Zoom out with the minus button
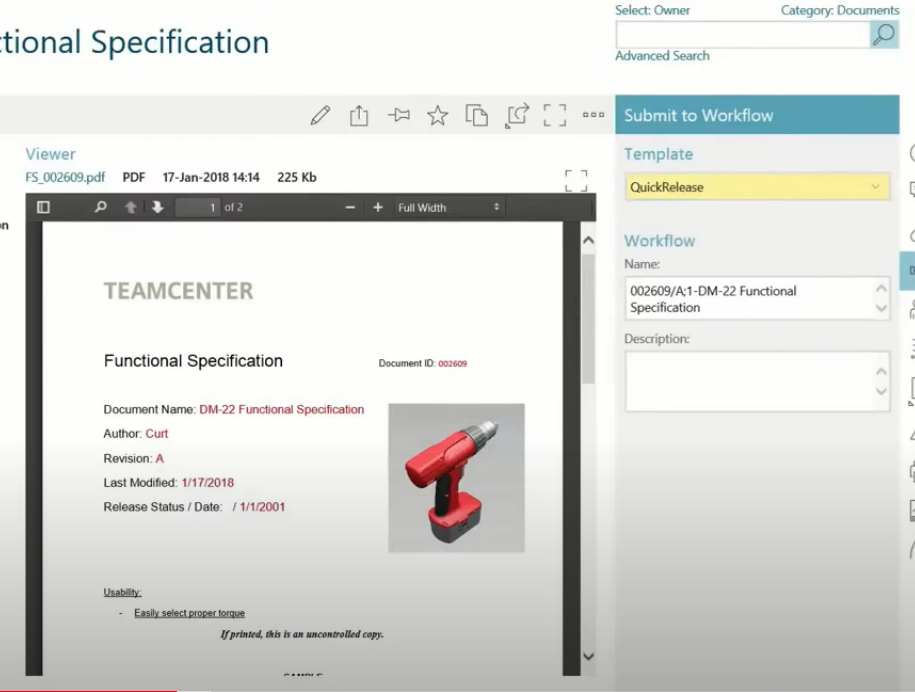The image size is (915, 692). point(350,207)
